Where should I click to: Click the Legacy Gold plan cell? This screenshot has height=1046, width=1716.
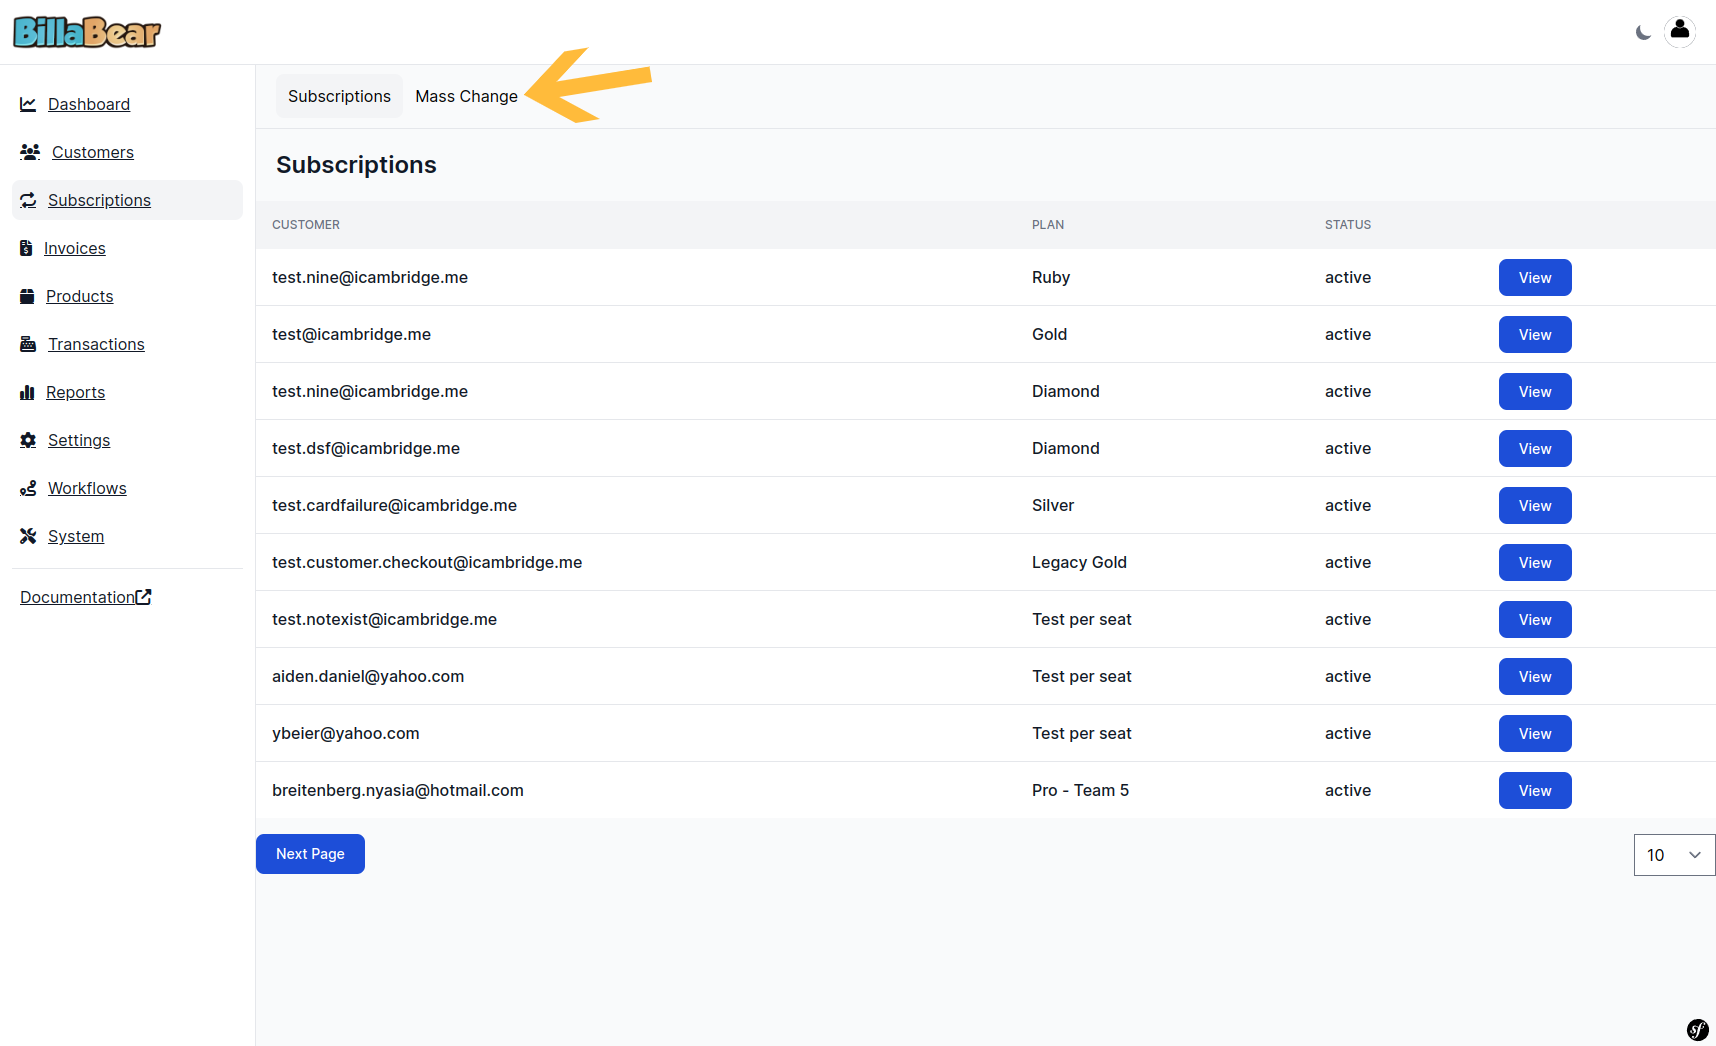click(1079, 562)
